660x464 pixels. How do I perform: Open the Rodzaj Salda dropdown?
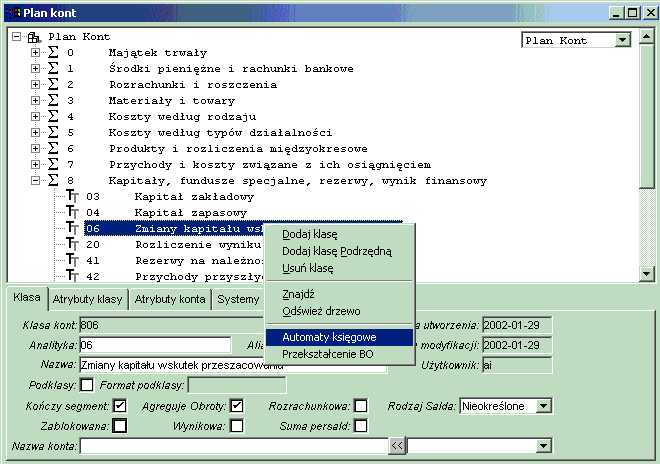[x=543, y=406]
